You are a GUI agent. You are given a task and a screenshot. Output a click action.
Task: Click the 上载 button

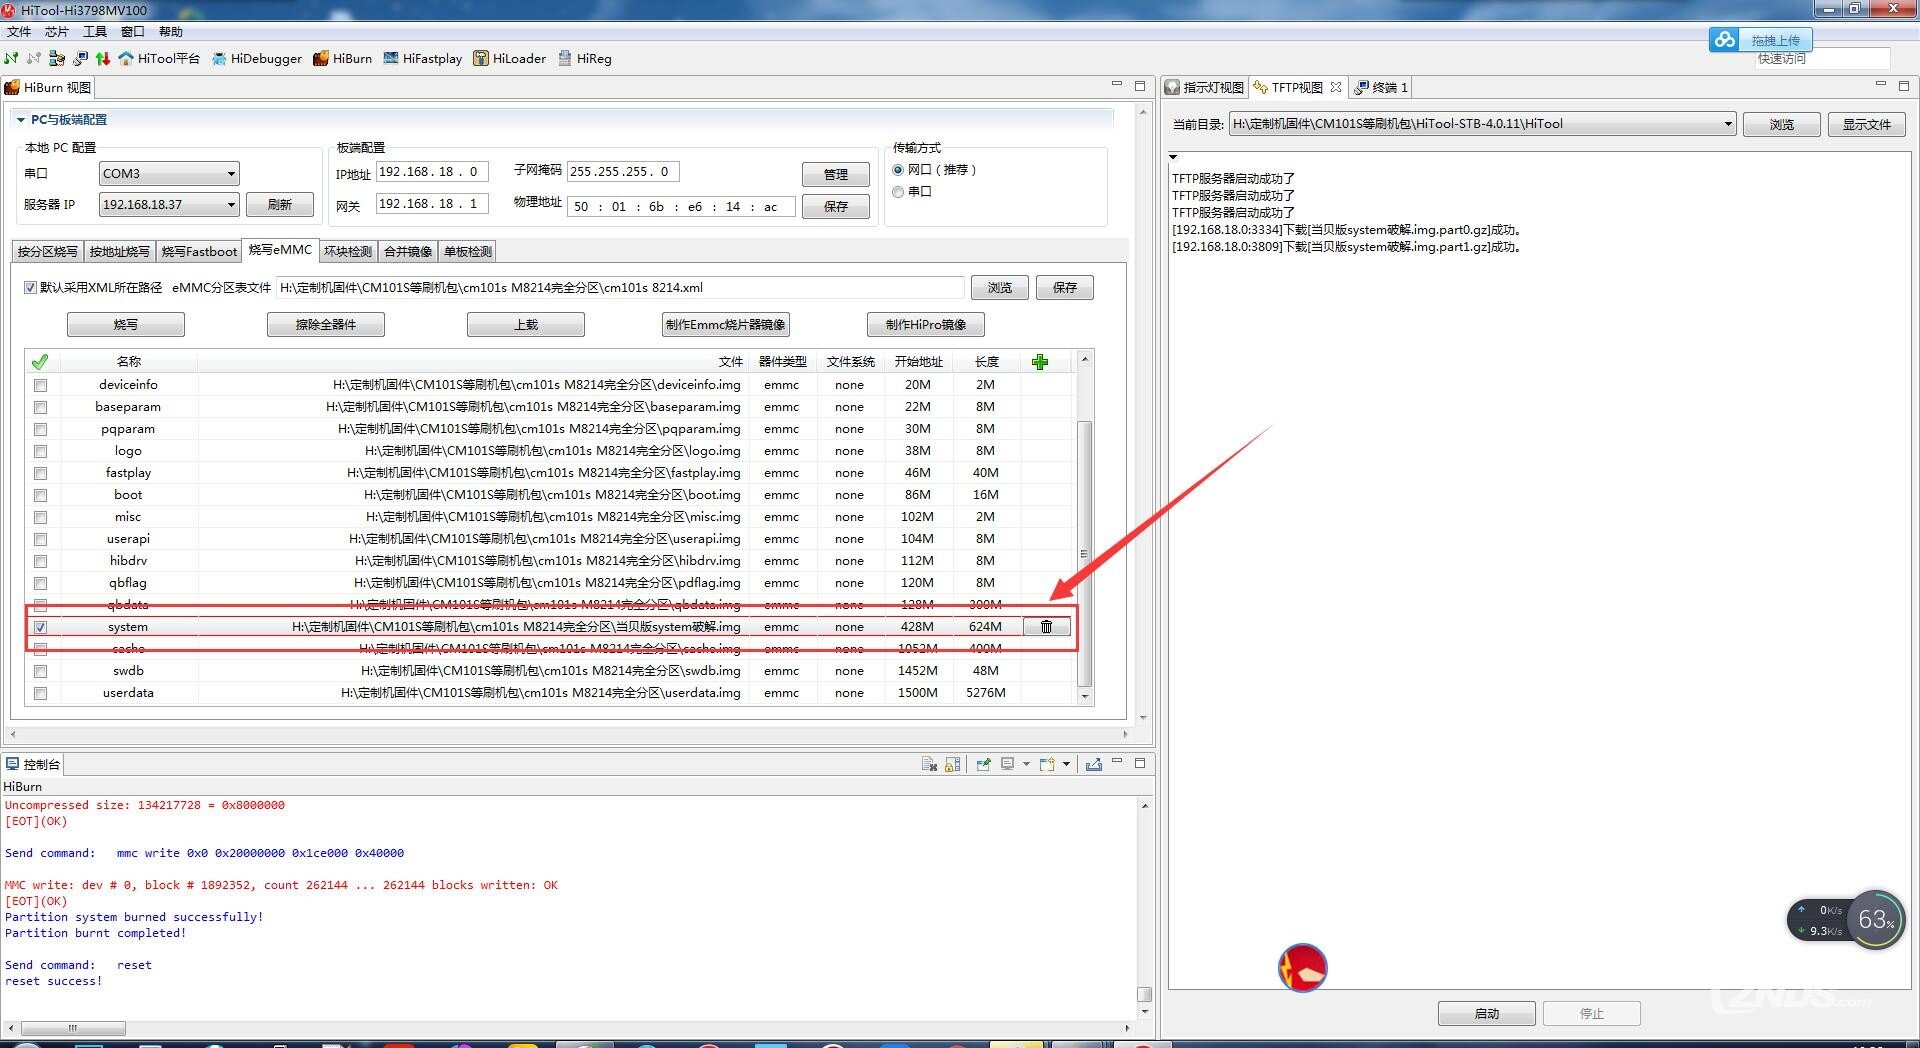[x=526, y=325]
